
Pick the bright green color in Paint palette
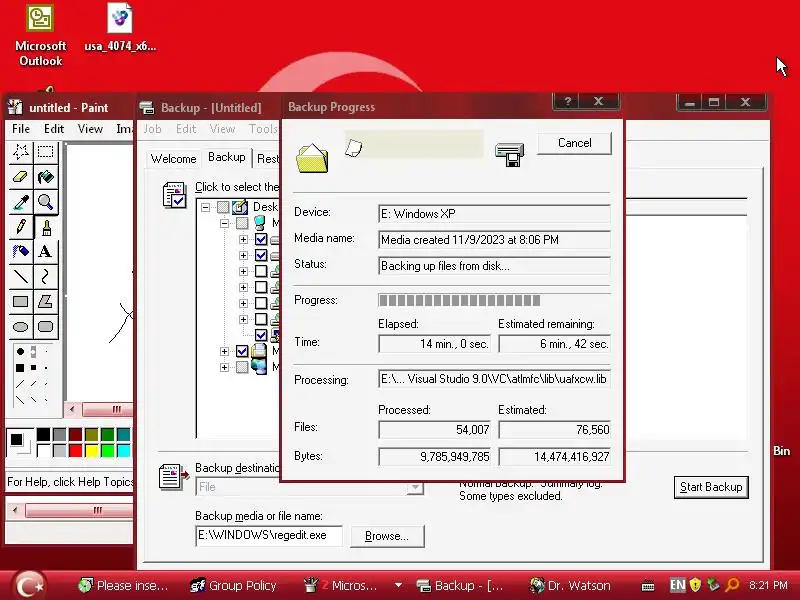coord(107,451)
